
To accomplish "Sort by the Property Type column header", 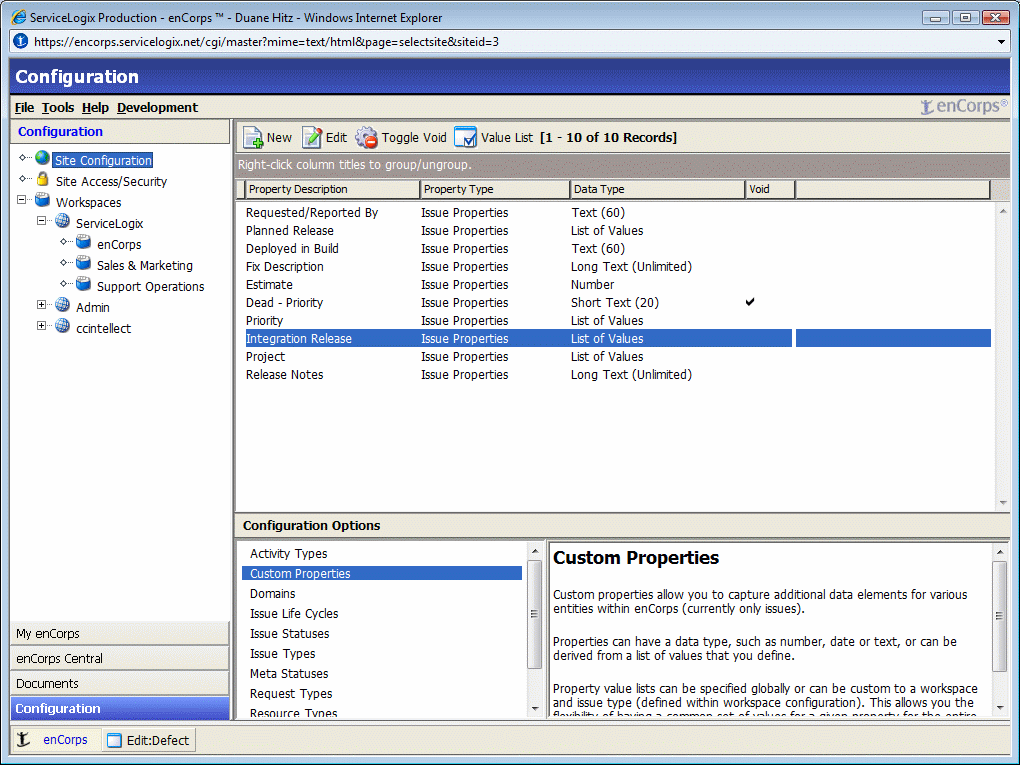I will click(494, 189).
